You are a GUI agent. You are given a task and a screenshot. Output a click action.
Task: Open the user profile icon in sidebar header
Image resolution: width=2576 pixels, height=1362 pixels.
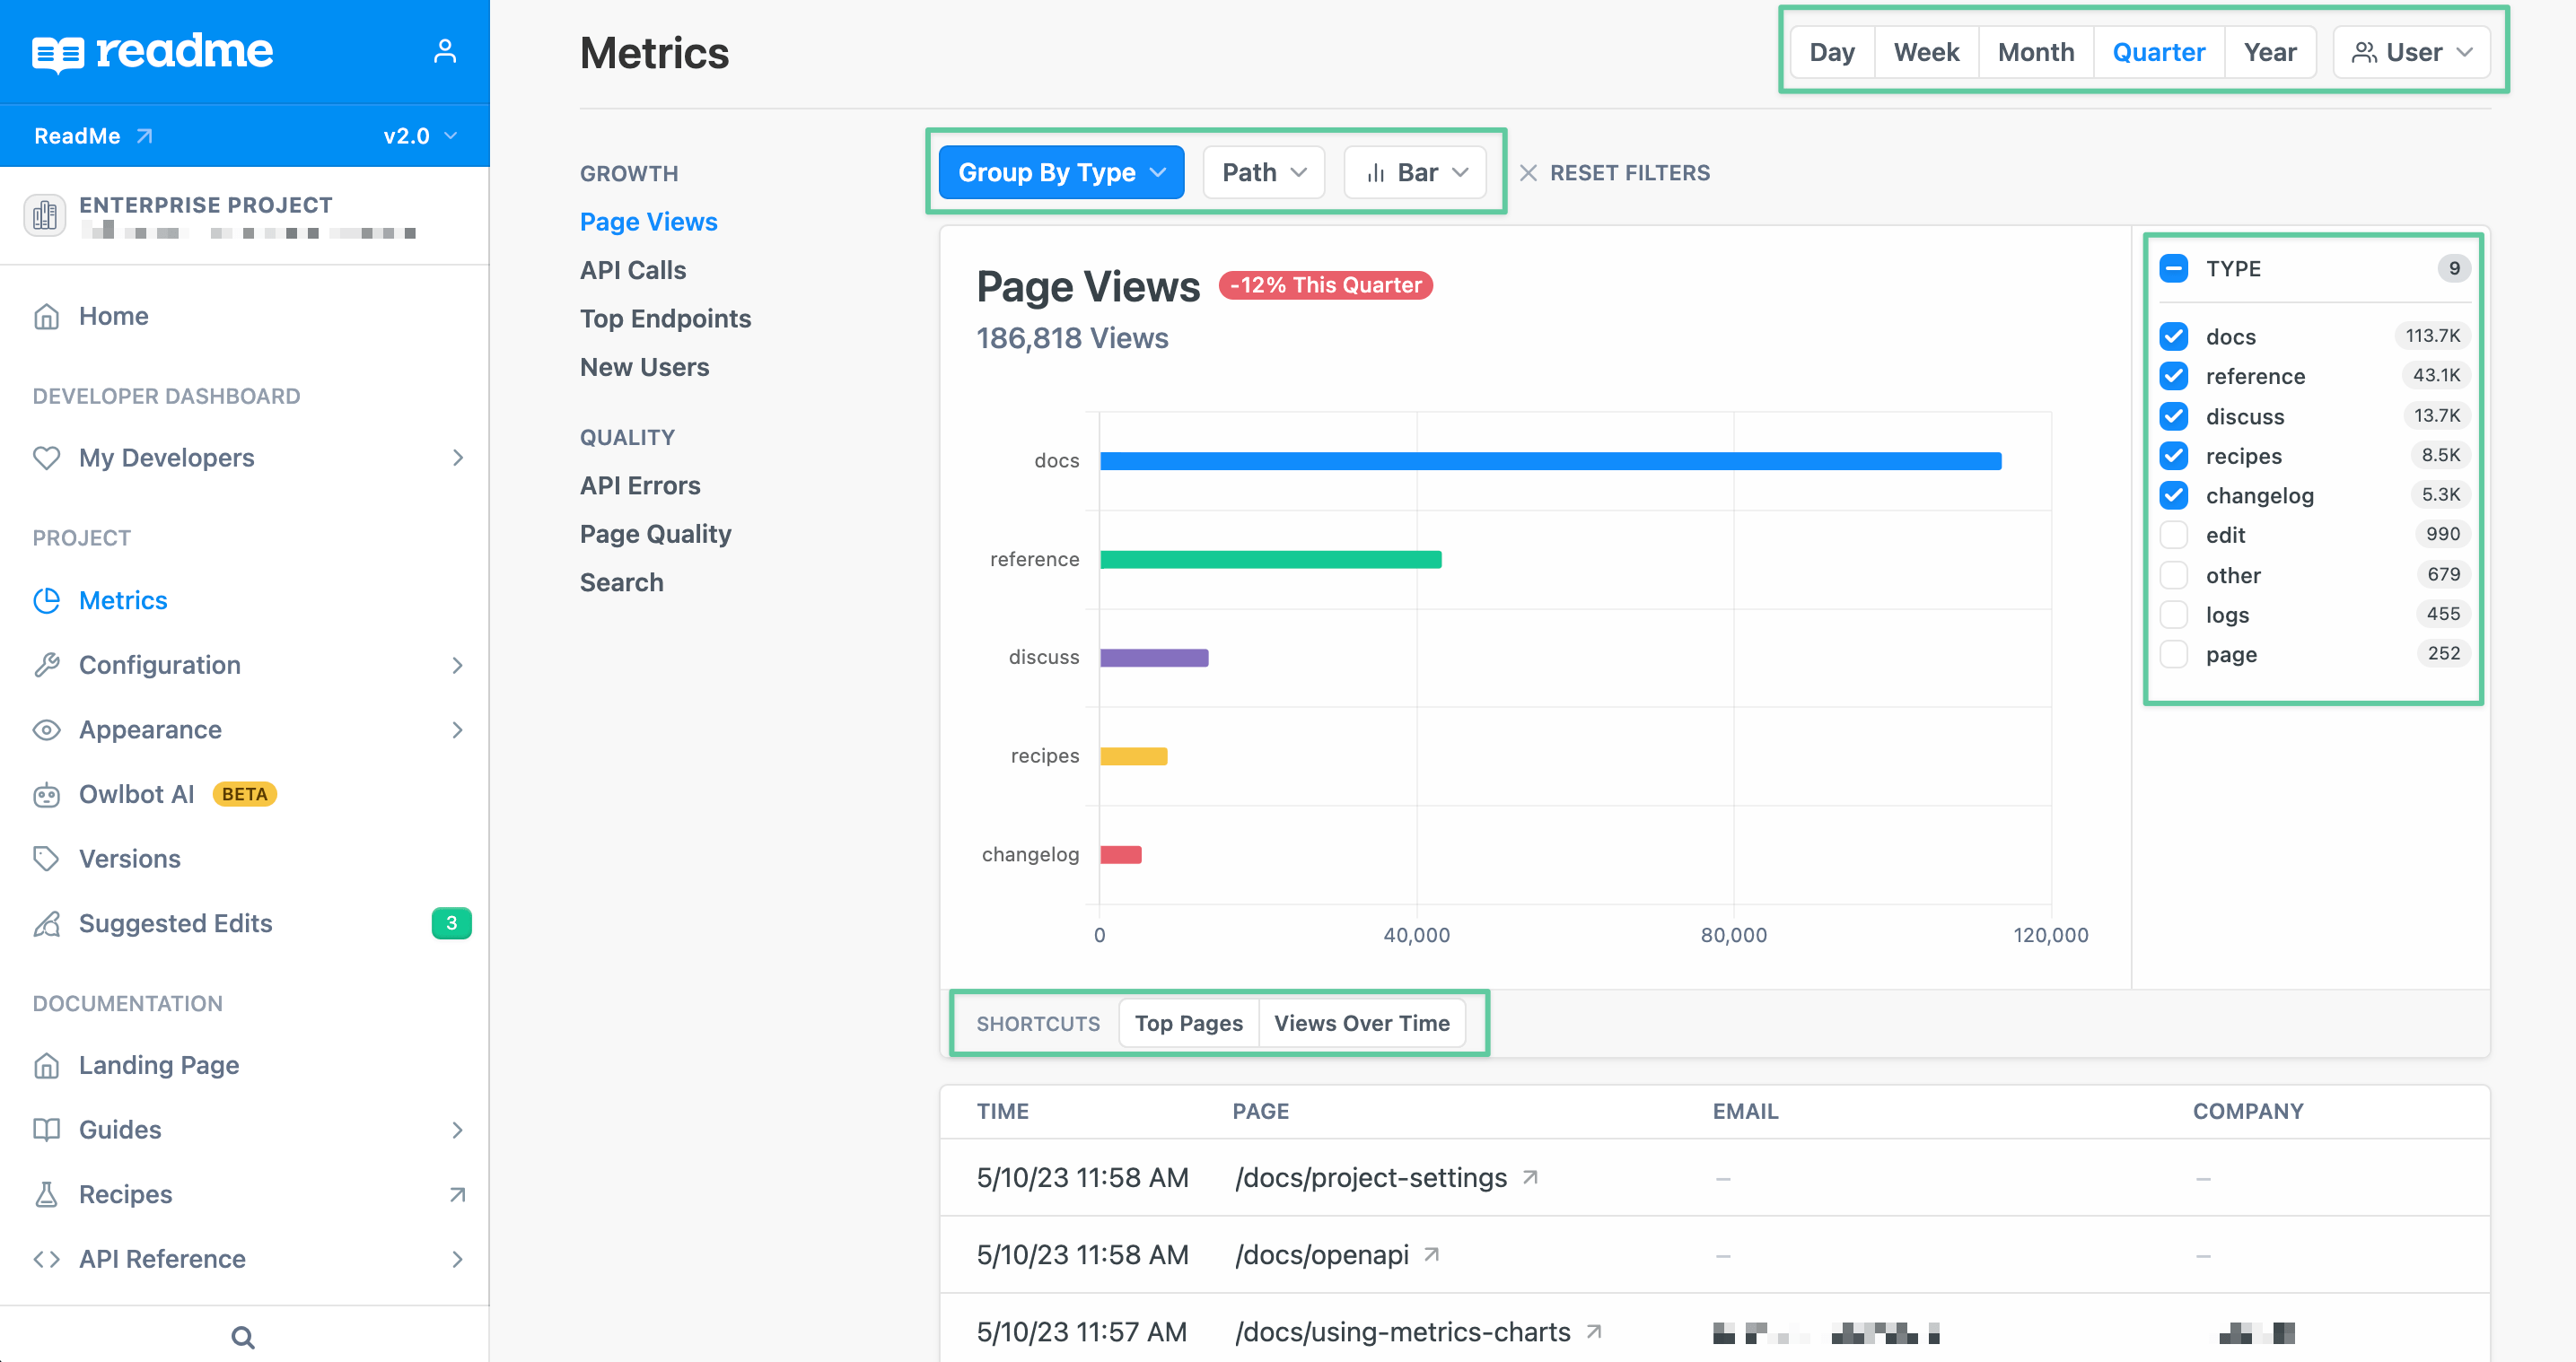445,51
